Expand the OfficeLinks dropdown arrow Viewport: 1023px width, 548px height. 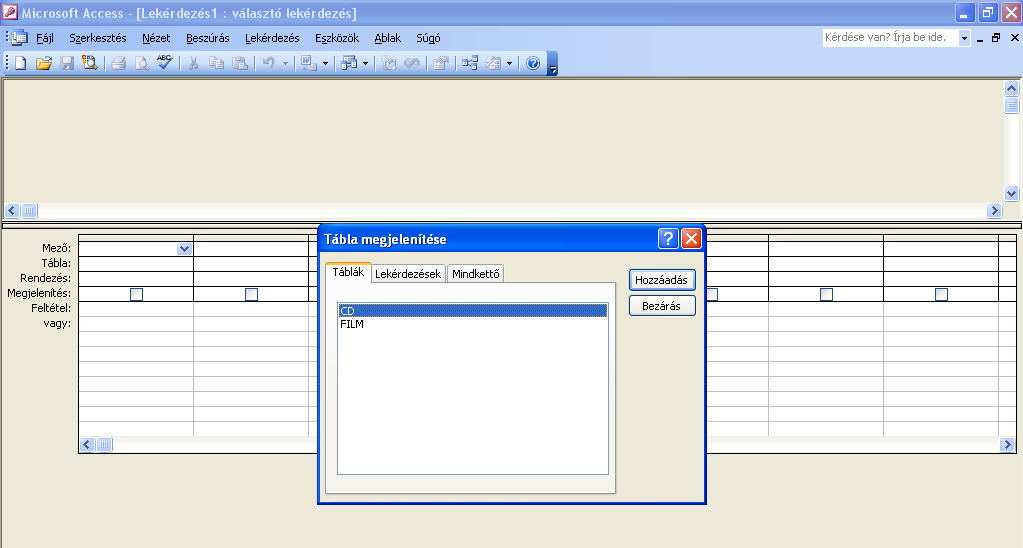pos(325,63)
